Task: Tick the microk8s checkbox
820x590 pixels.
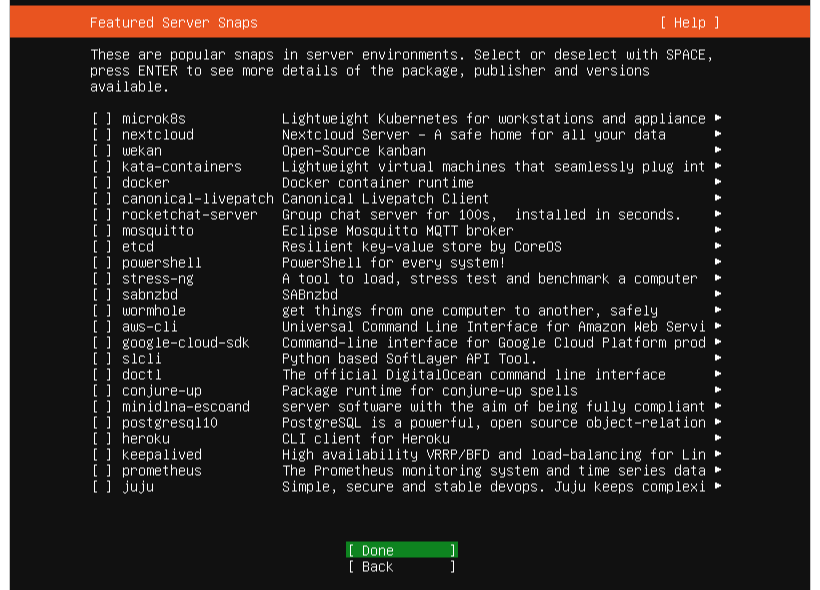Action: click(102, 119)
